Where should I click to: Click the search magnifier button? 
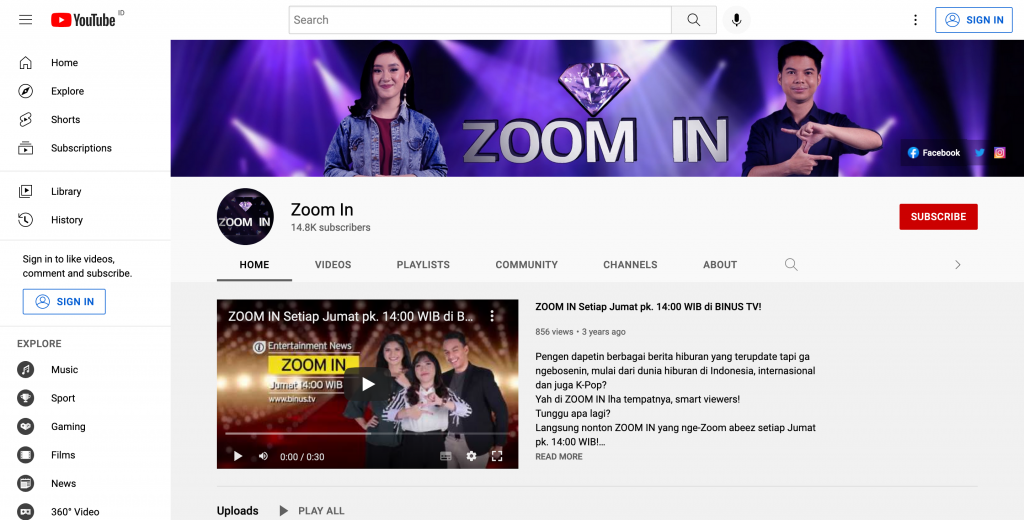pos(694,20)
